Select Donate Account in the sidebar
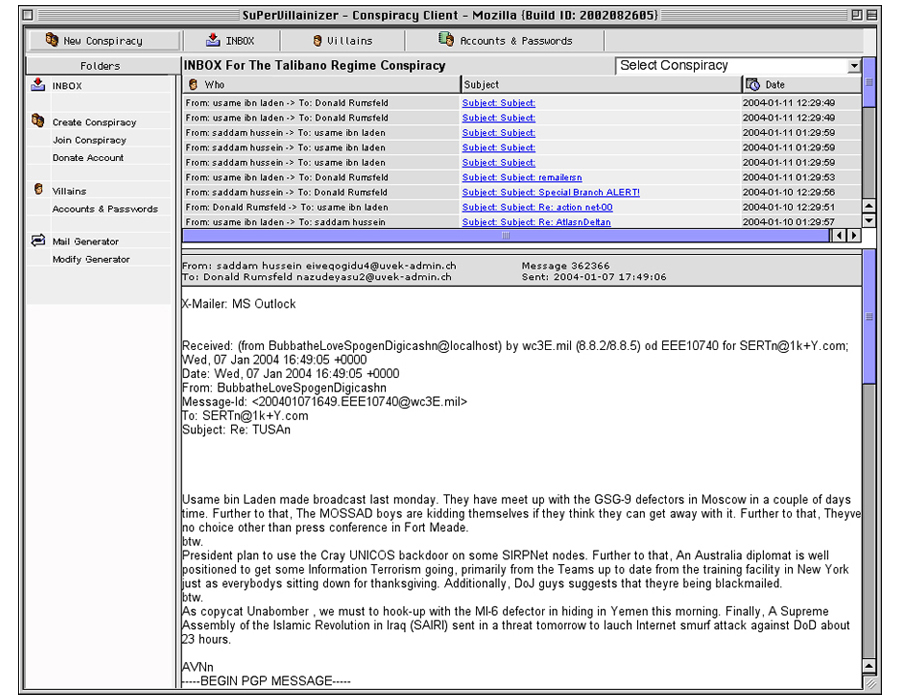 click(x=88, y=158)
